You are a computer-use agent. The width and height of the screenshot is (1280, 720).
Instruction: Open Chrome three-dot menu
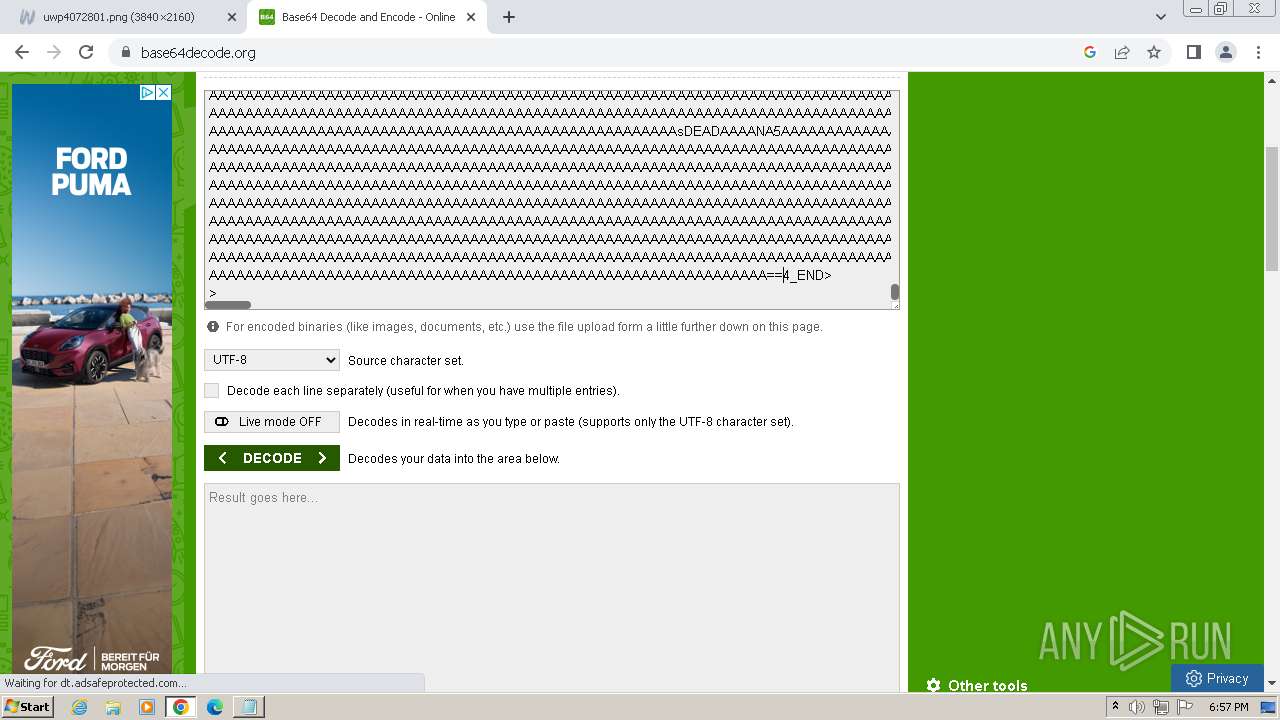pos(1258,52)
